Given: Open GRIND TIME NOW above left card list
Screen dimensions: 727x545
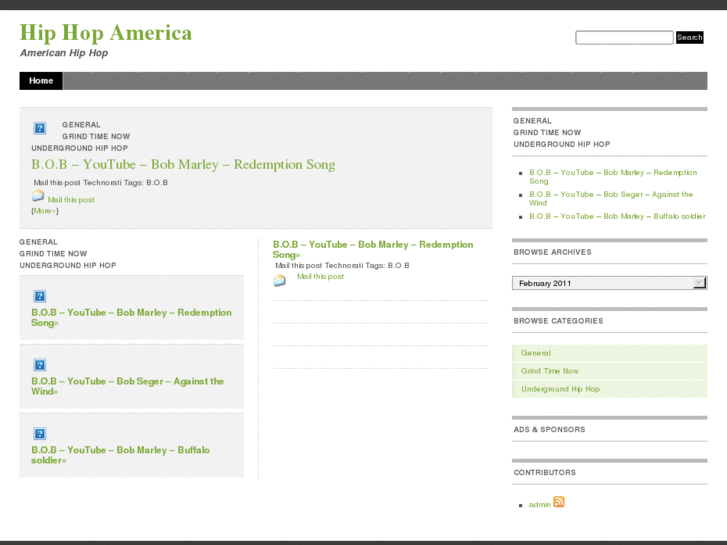Looking at the screenshot, I should (x=53, y=254).
